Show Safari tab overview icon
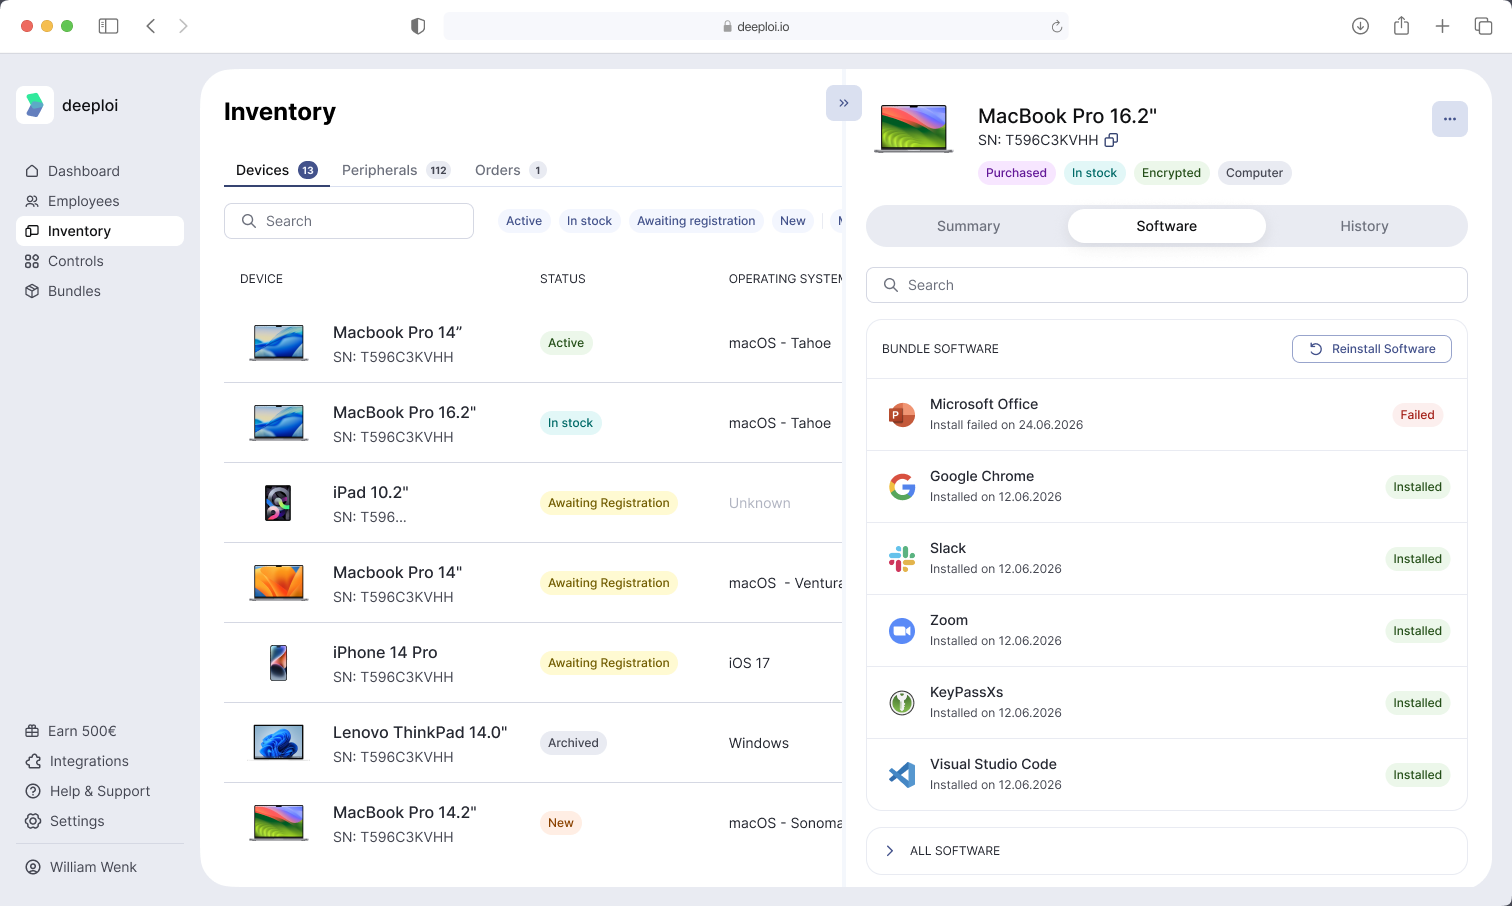This screenshot has height=906, width=1512. tap(1483, 26)
